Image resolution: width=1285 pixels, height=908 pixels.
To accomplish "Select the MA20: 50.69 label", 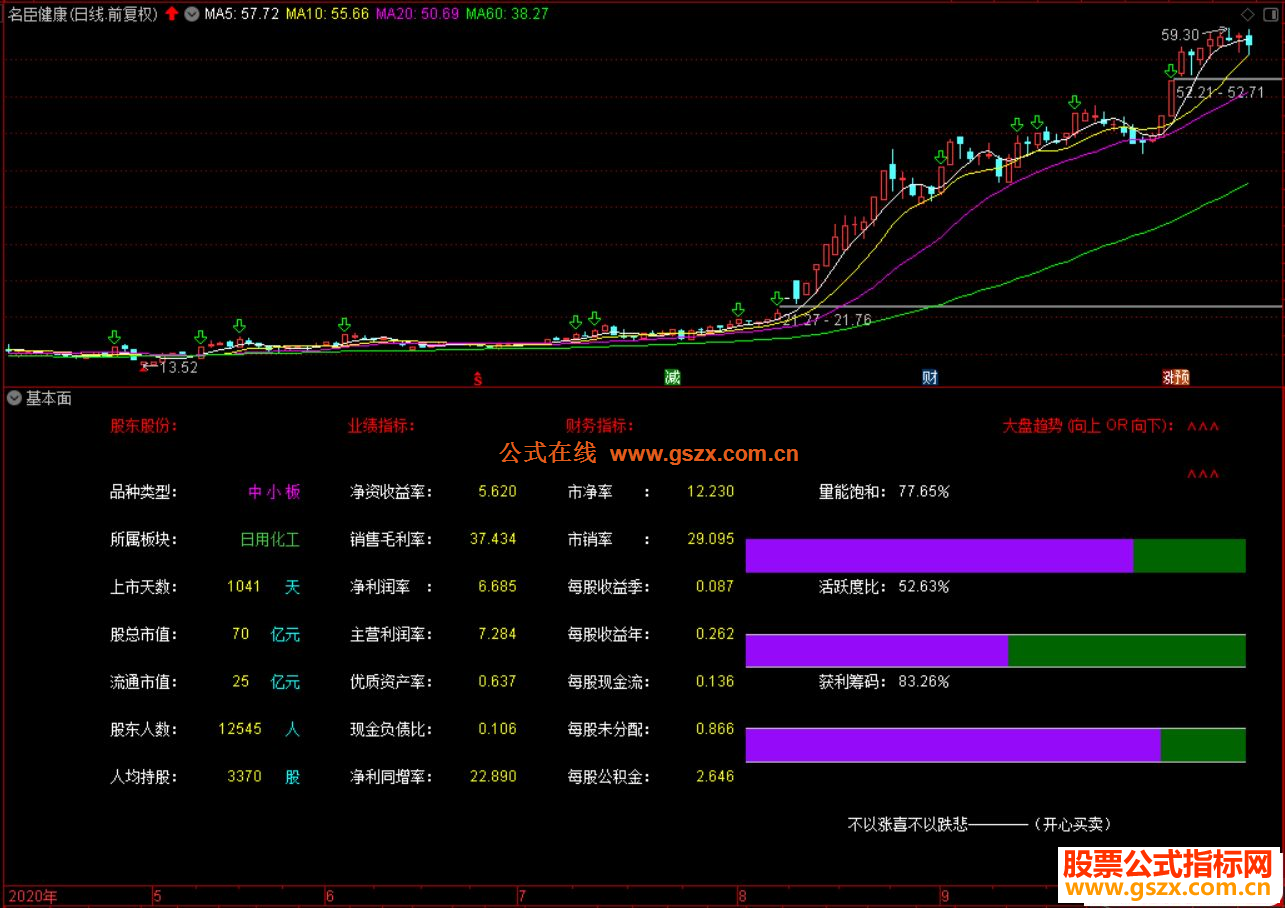I will pyautogui.click(x=418, y=14).
